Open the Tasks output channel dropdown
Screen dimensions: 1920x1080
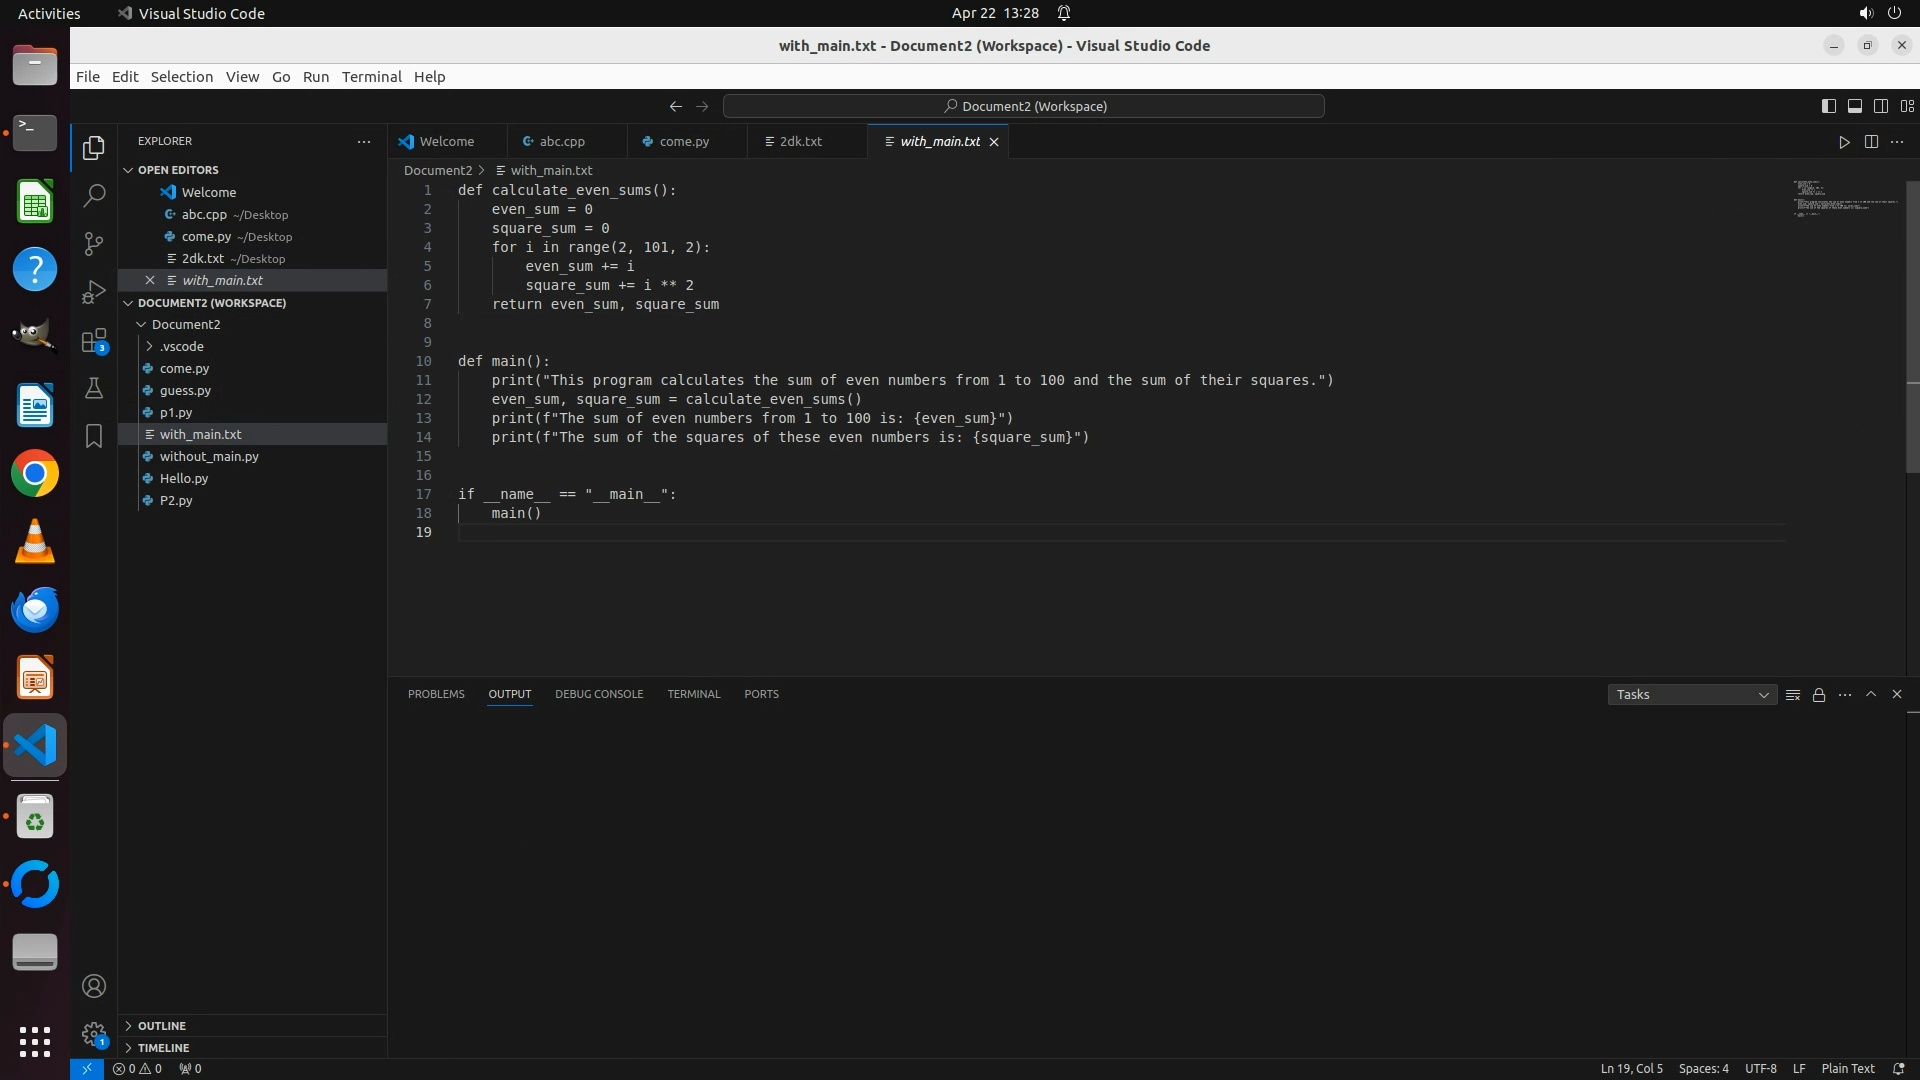click(1691, 695)
